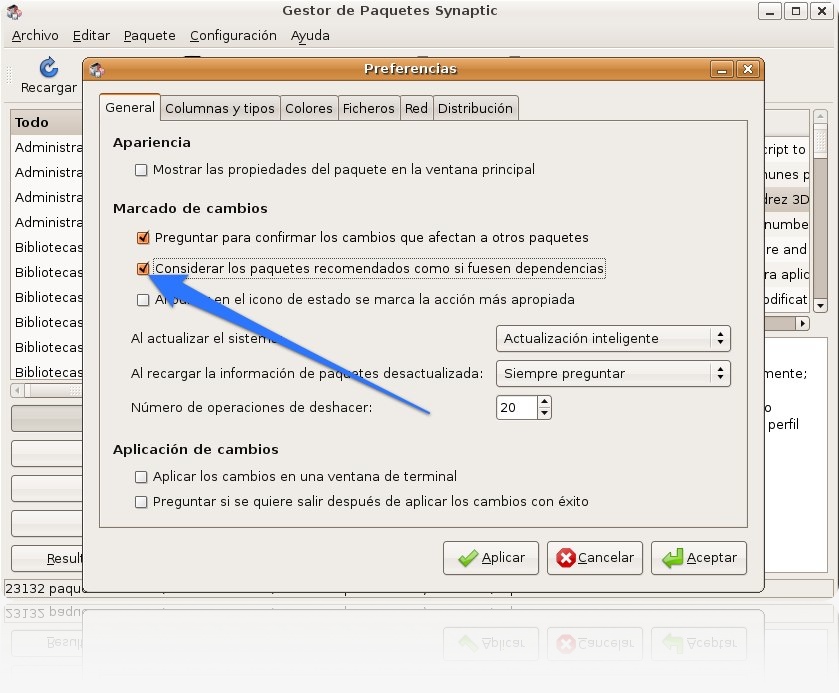839x693 pixels.
Task: Enable Aplicar los cambios en ventana de terminal
Action: click(141, 477)
